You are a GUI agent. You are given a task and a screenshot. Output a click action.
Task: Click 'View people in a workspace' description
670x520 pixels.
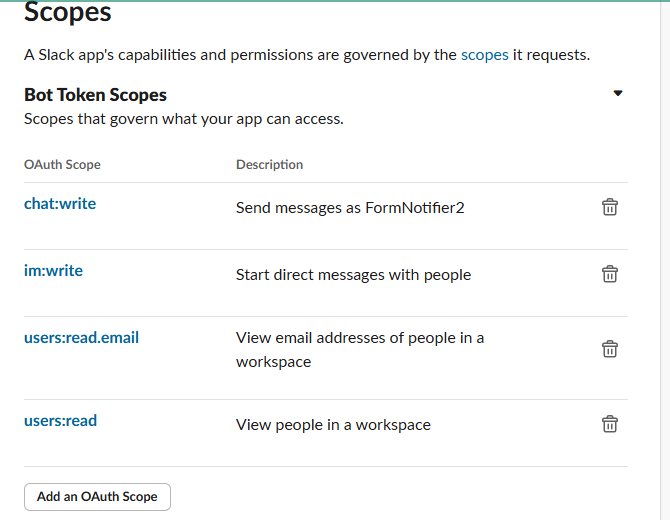333,425
